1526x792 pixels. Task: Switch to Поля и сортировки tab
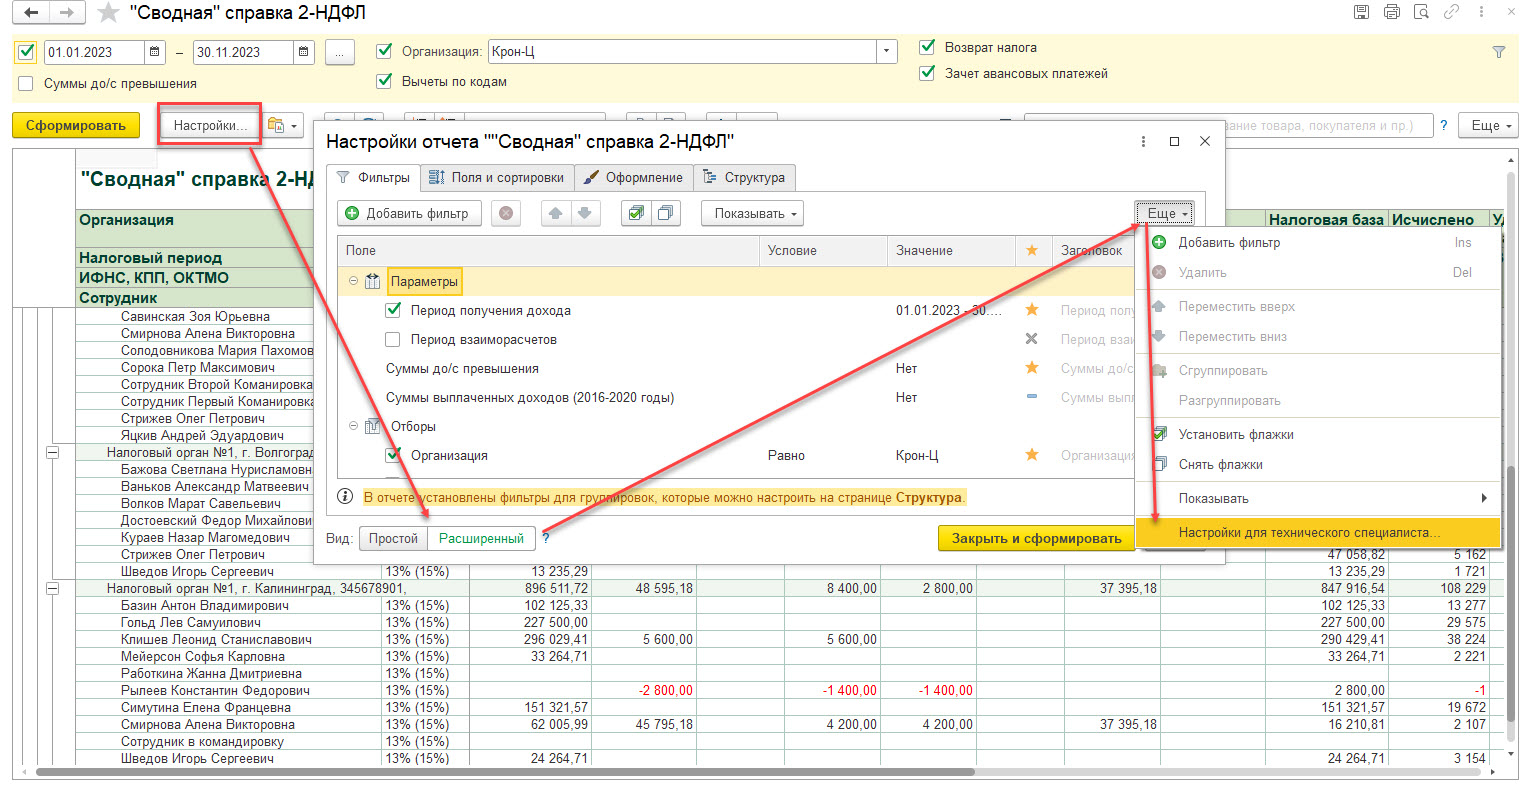click(496, 177)
